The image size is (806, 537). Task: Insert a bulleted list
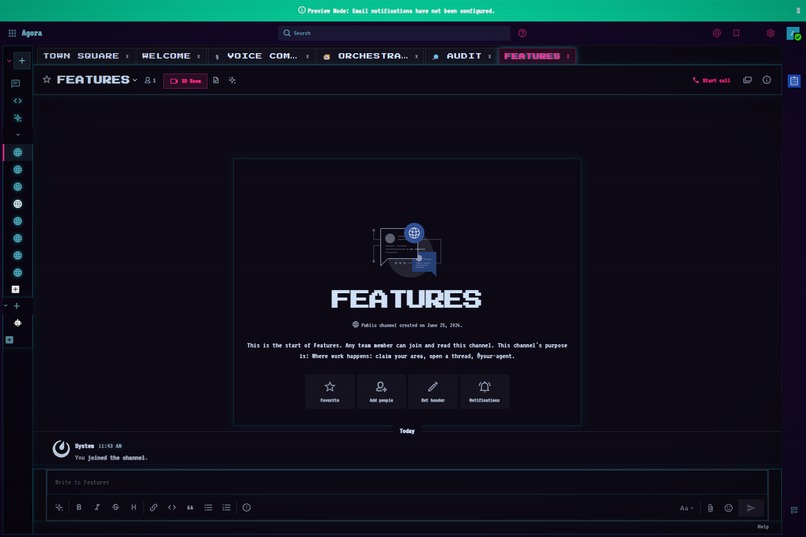208,507
